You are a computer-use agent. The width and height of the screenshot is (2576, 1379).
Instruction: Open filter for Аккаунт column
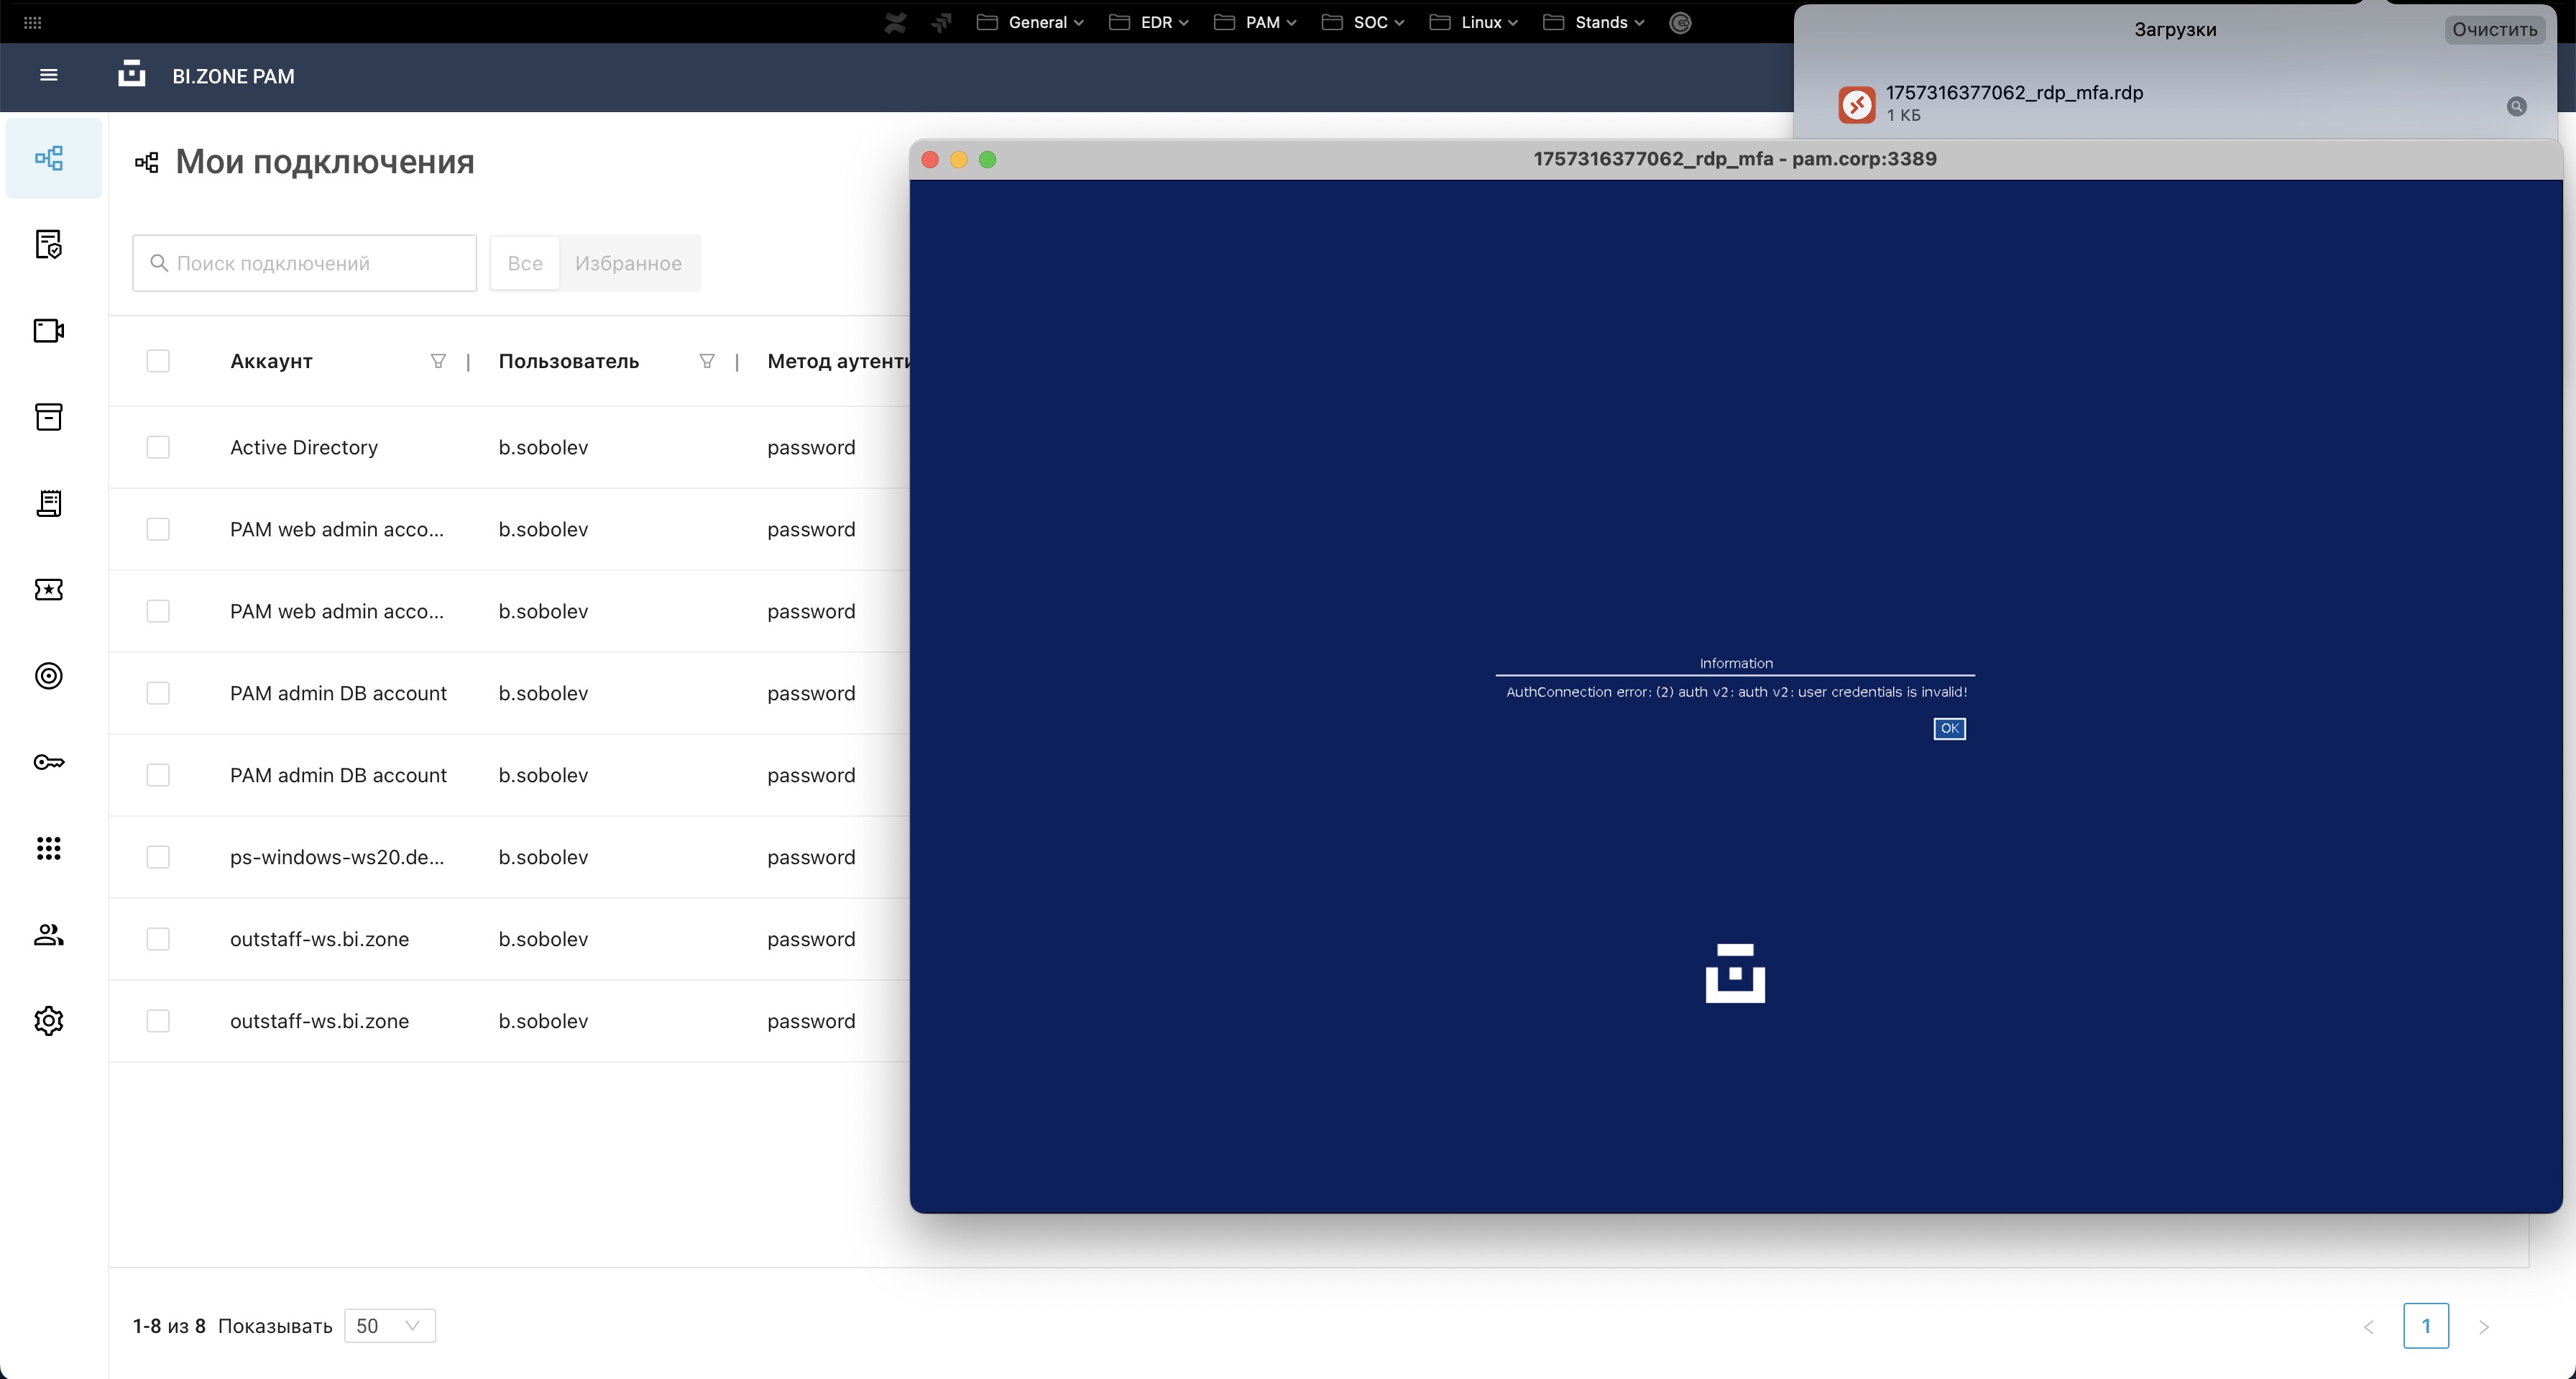click(x=438, y=361)
